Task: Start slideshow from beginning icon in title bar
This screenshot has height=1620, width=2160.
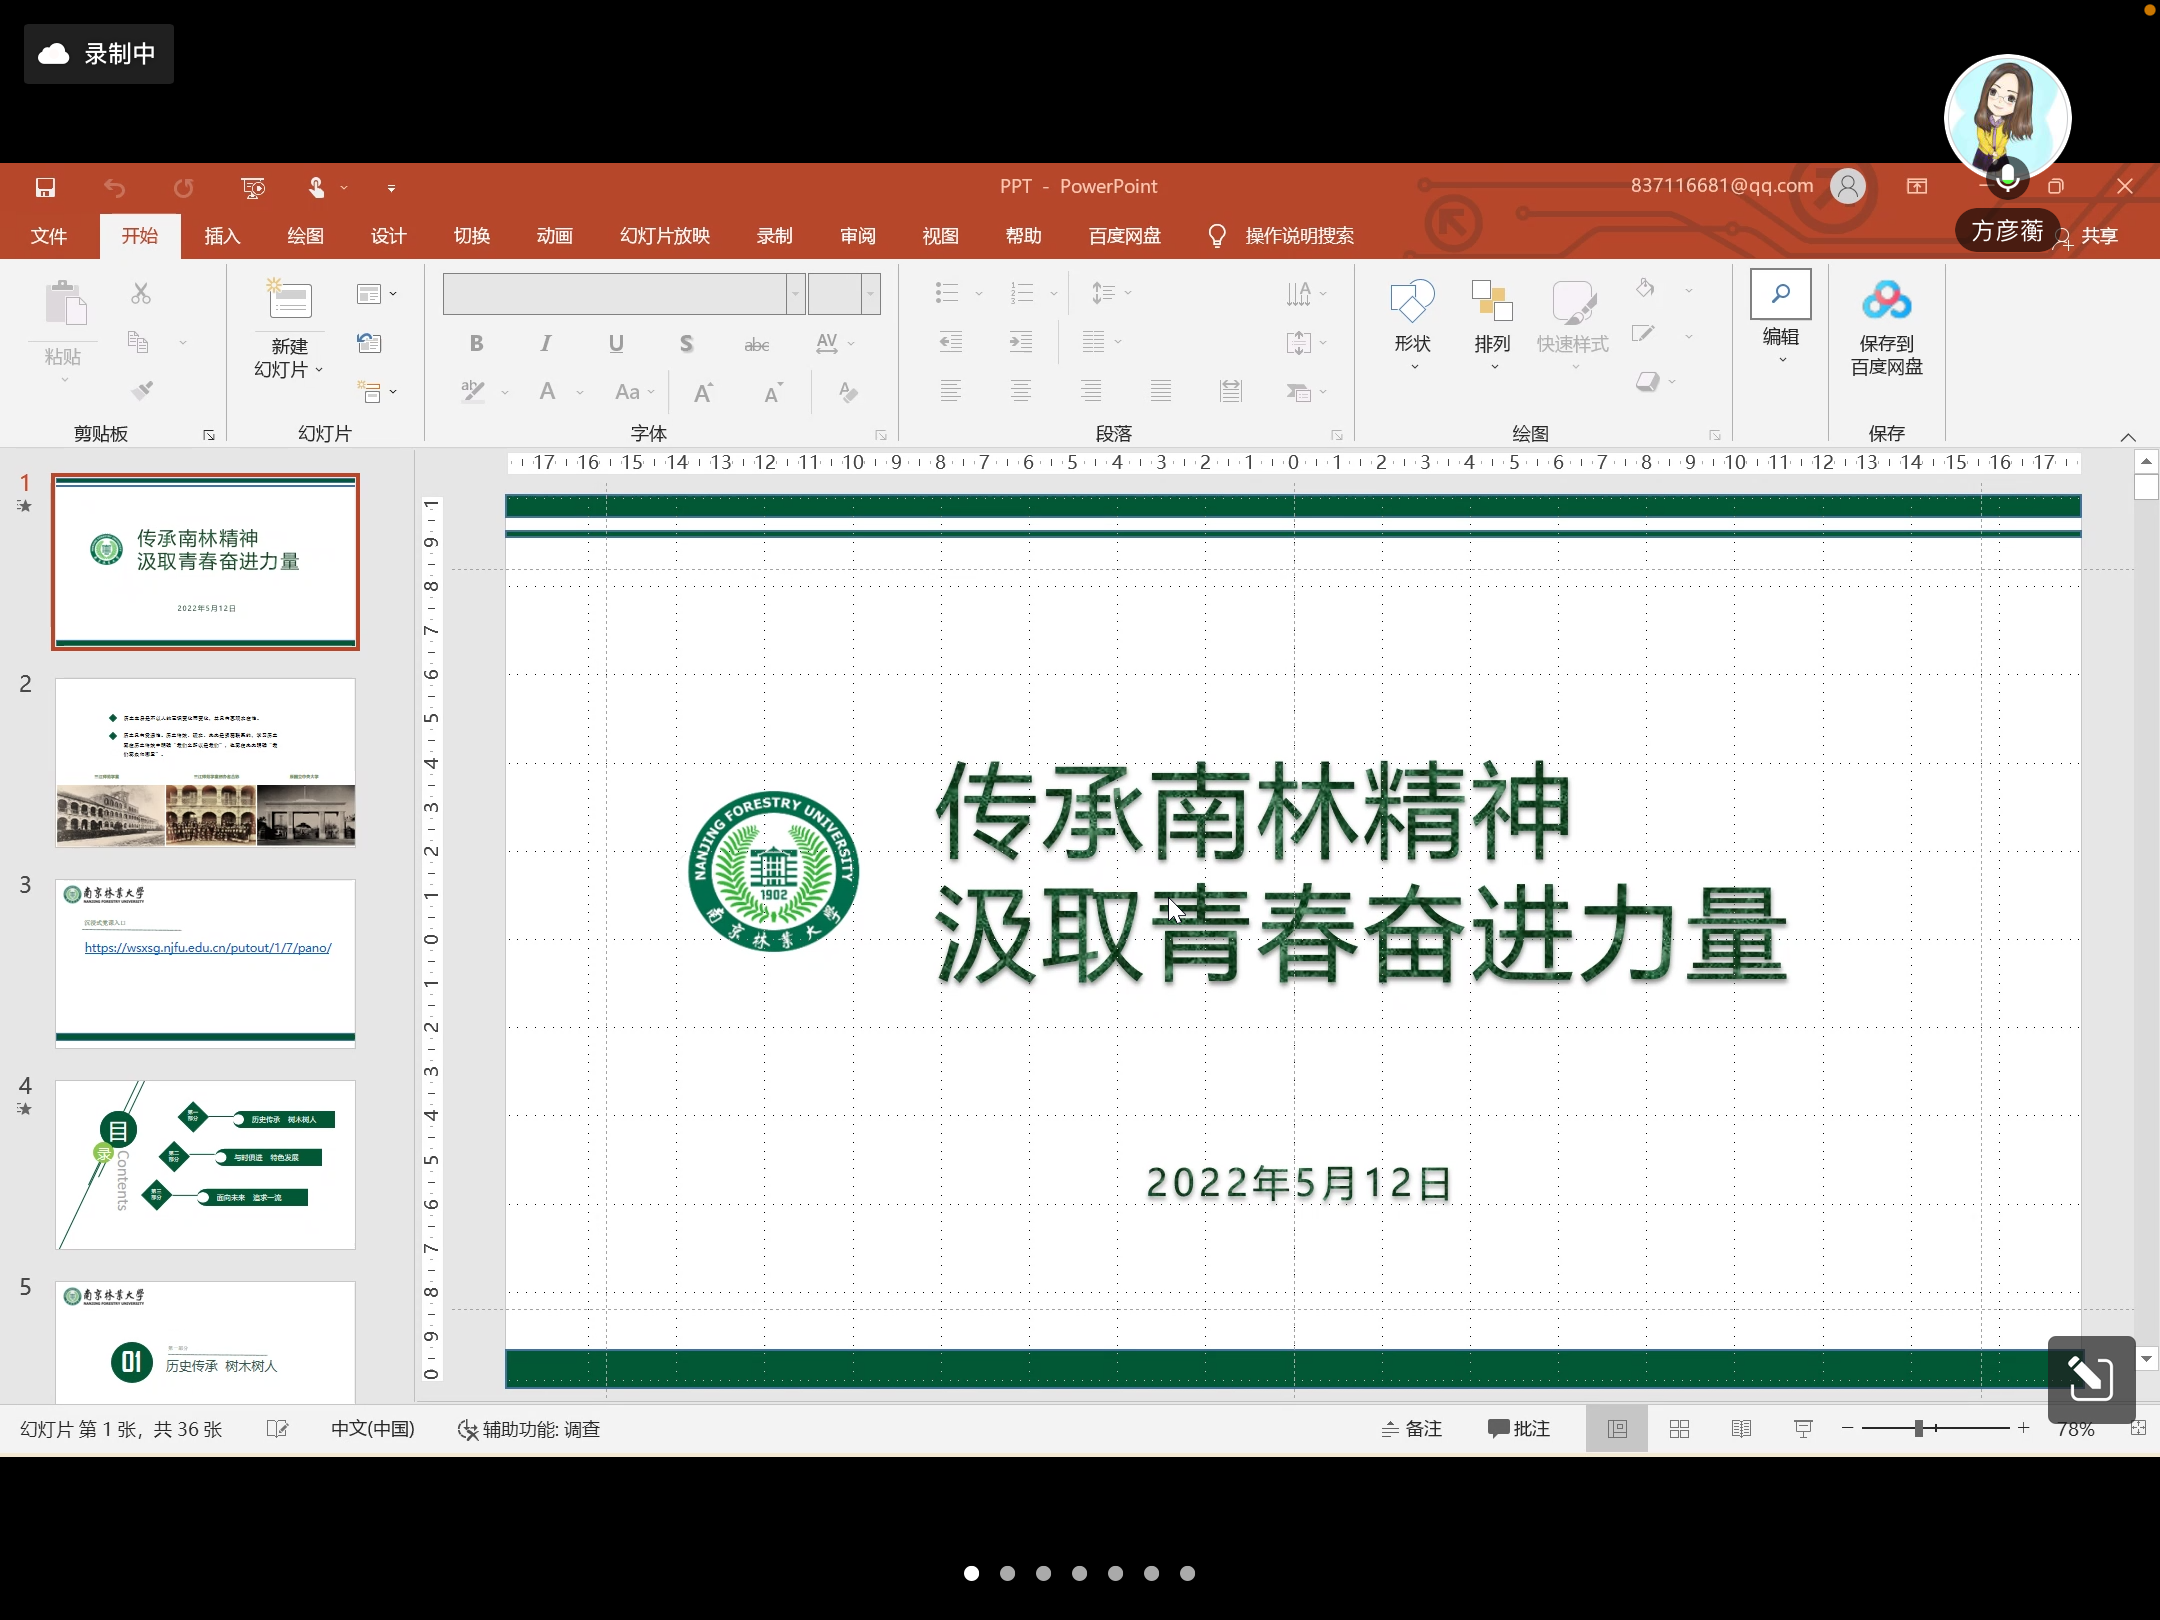Action: click(253, 187)
